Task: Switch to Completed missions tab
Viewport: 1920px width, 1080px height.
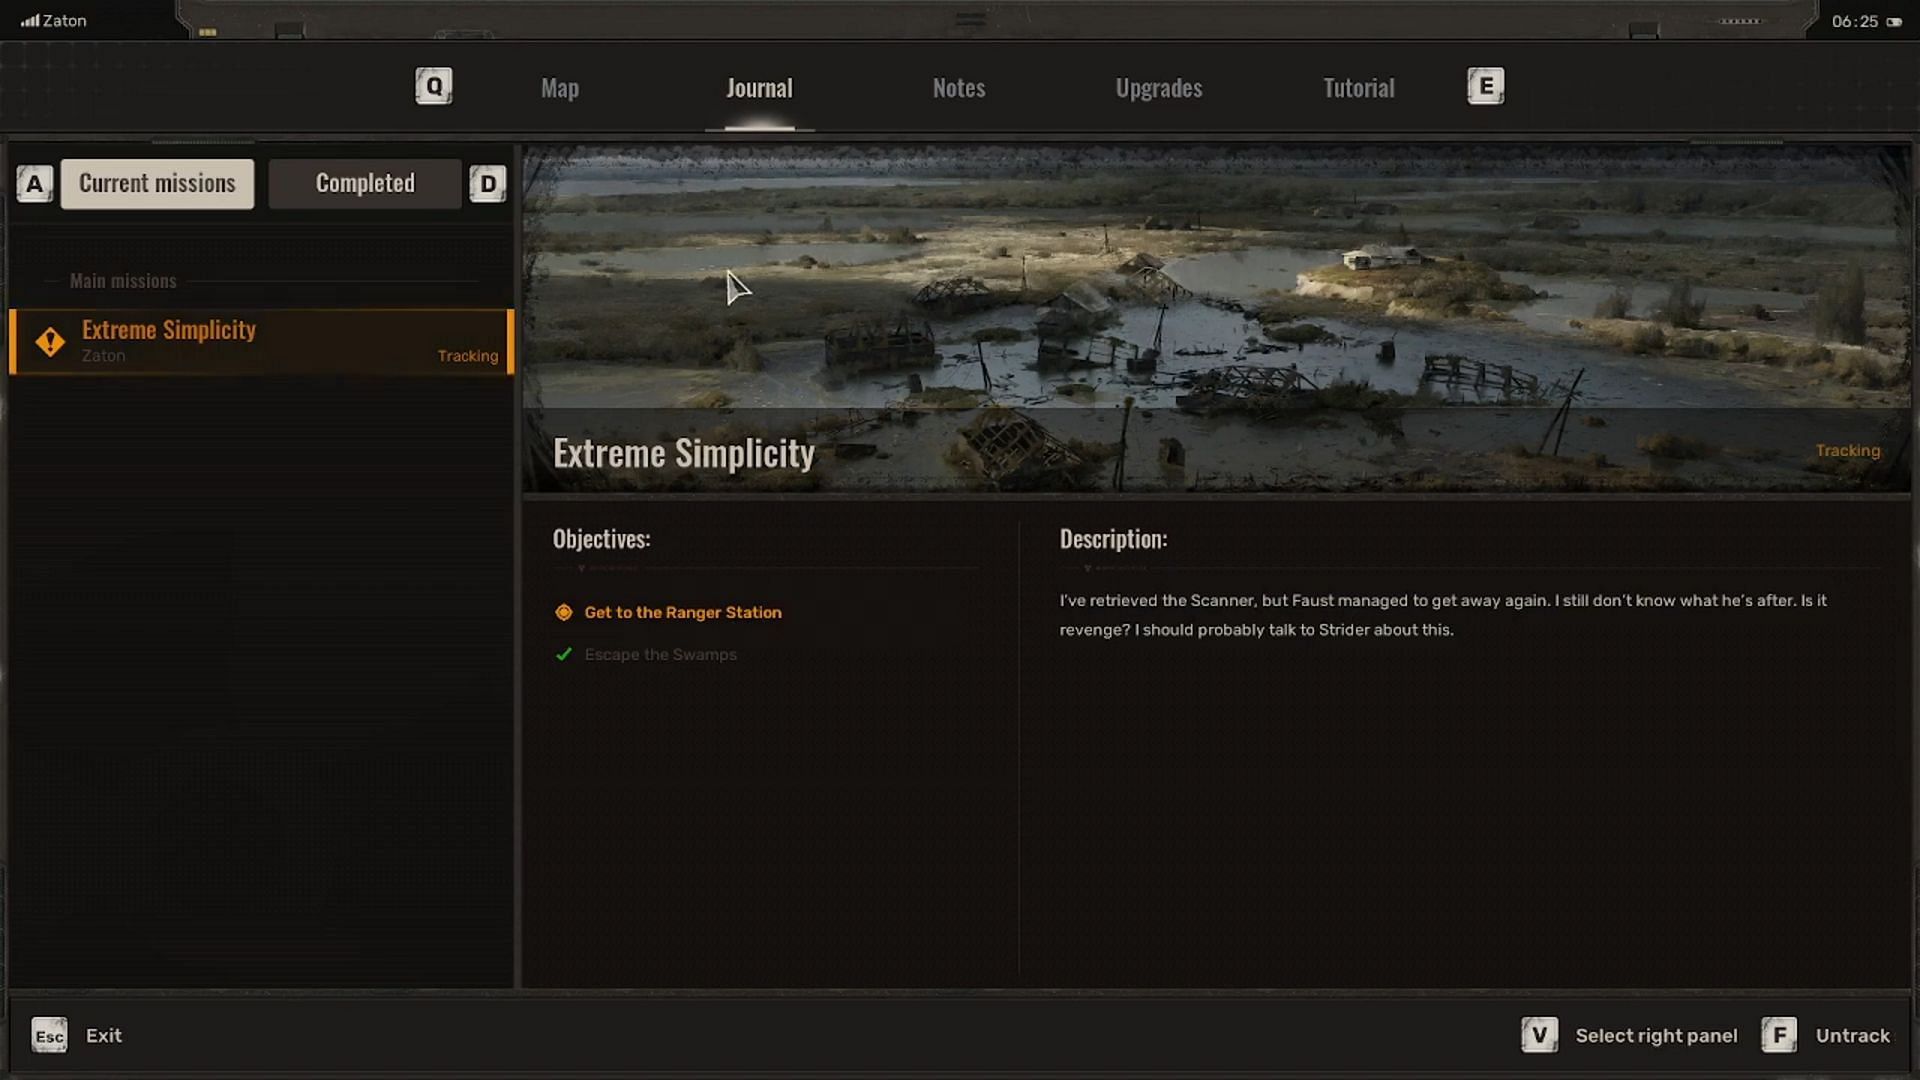Action: pyautogui.click(x=365, y=183)
